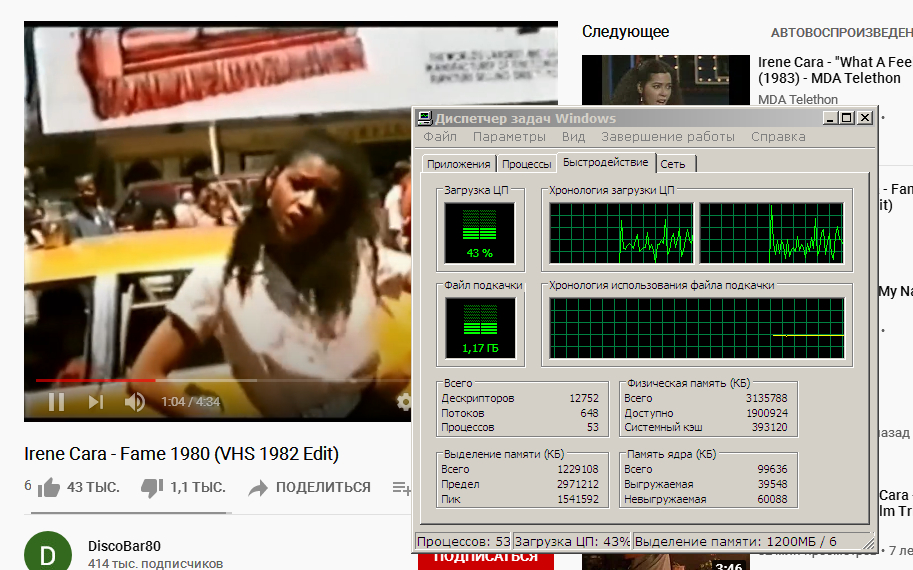Click the add-to-playlist icon

coord(401,488)
